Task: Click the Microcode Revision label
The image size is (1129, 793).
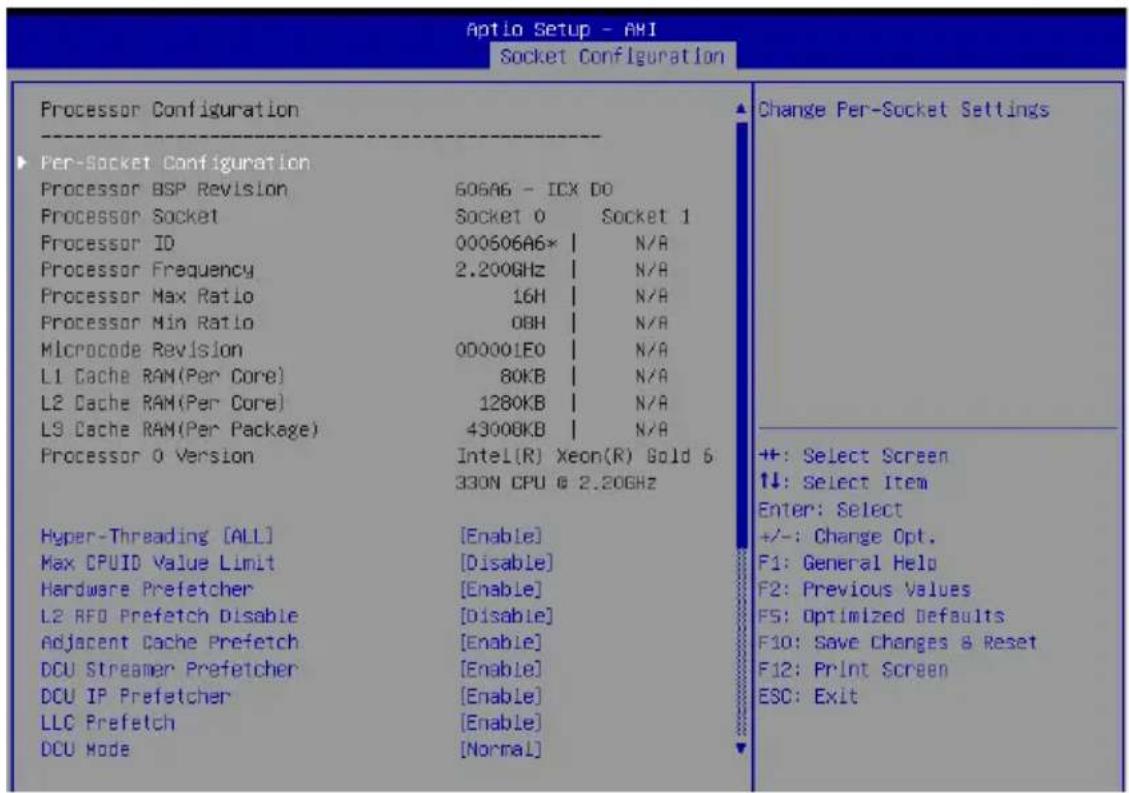Action: (141, 350)
